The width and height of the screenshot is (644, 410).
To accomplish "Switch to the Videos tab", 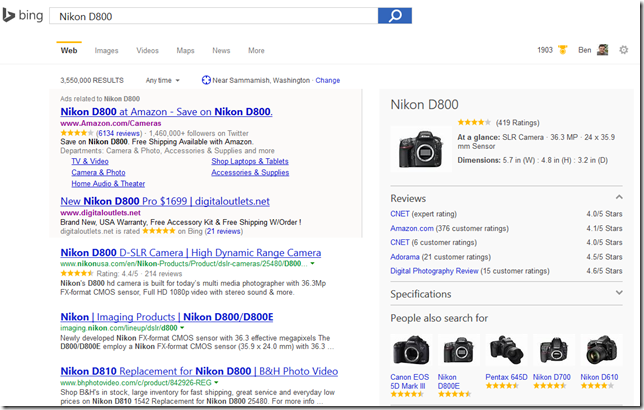I will pos(147,51).
